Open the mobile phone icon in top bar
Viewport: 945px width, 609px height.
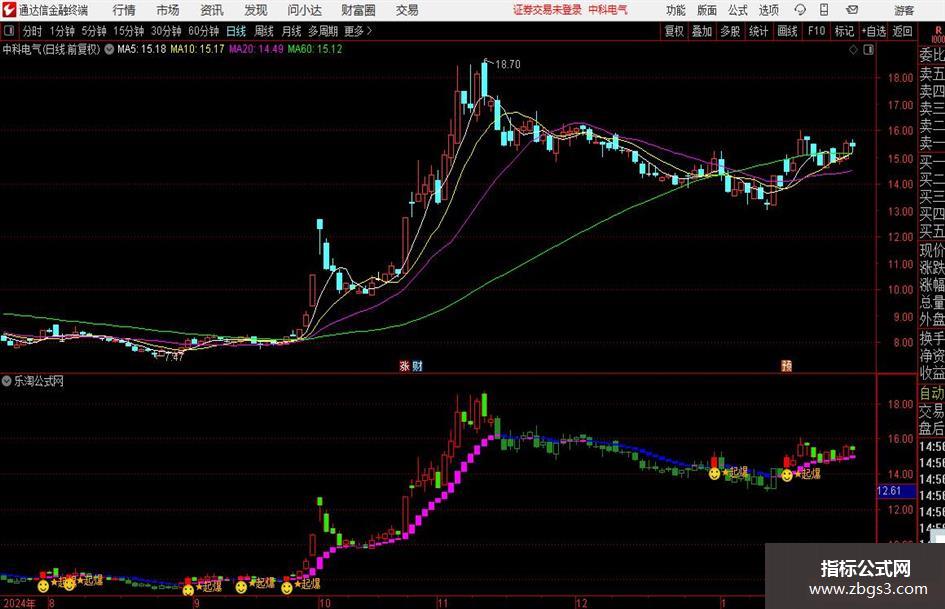tap(824, 10)
